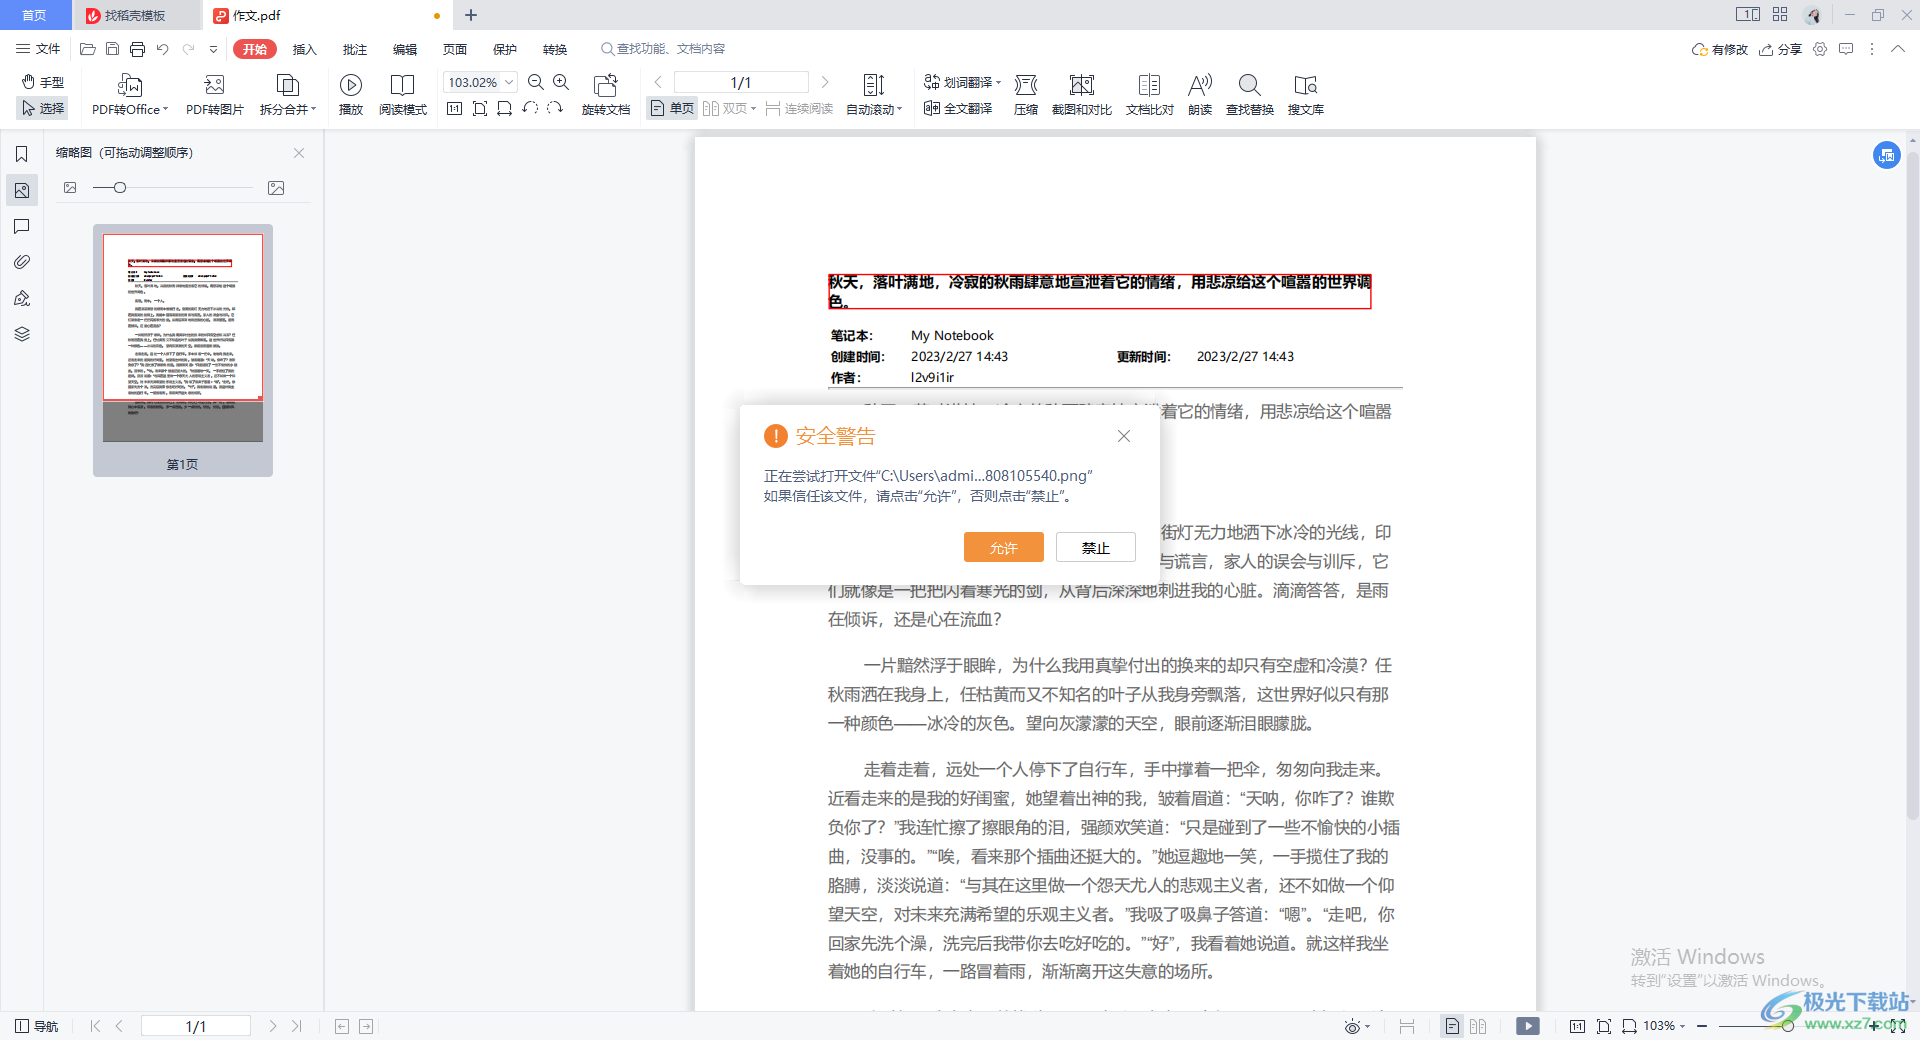
Task: Zoom out with the minus magnifier
Action: tap(536, 82)
